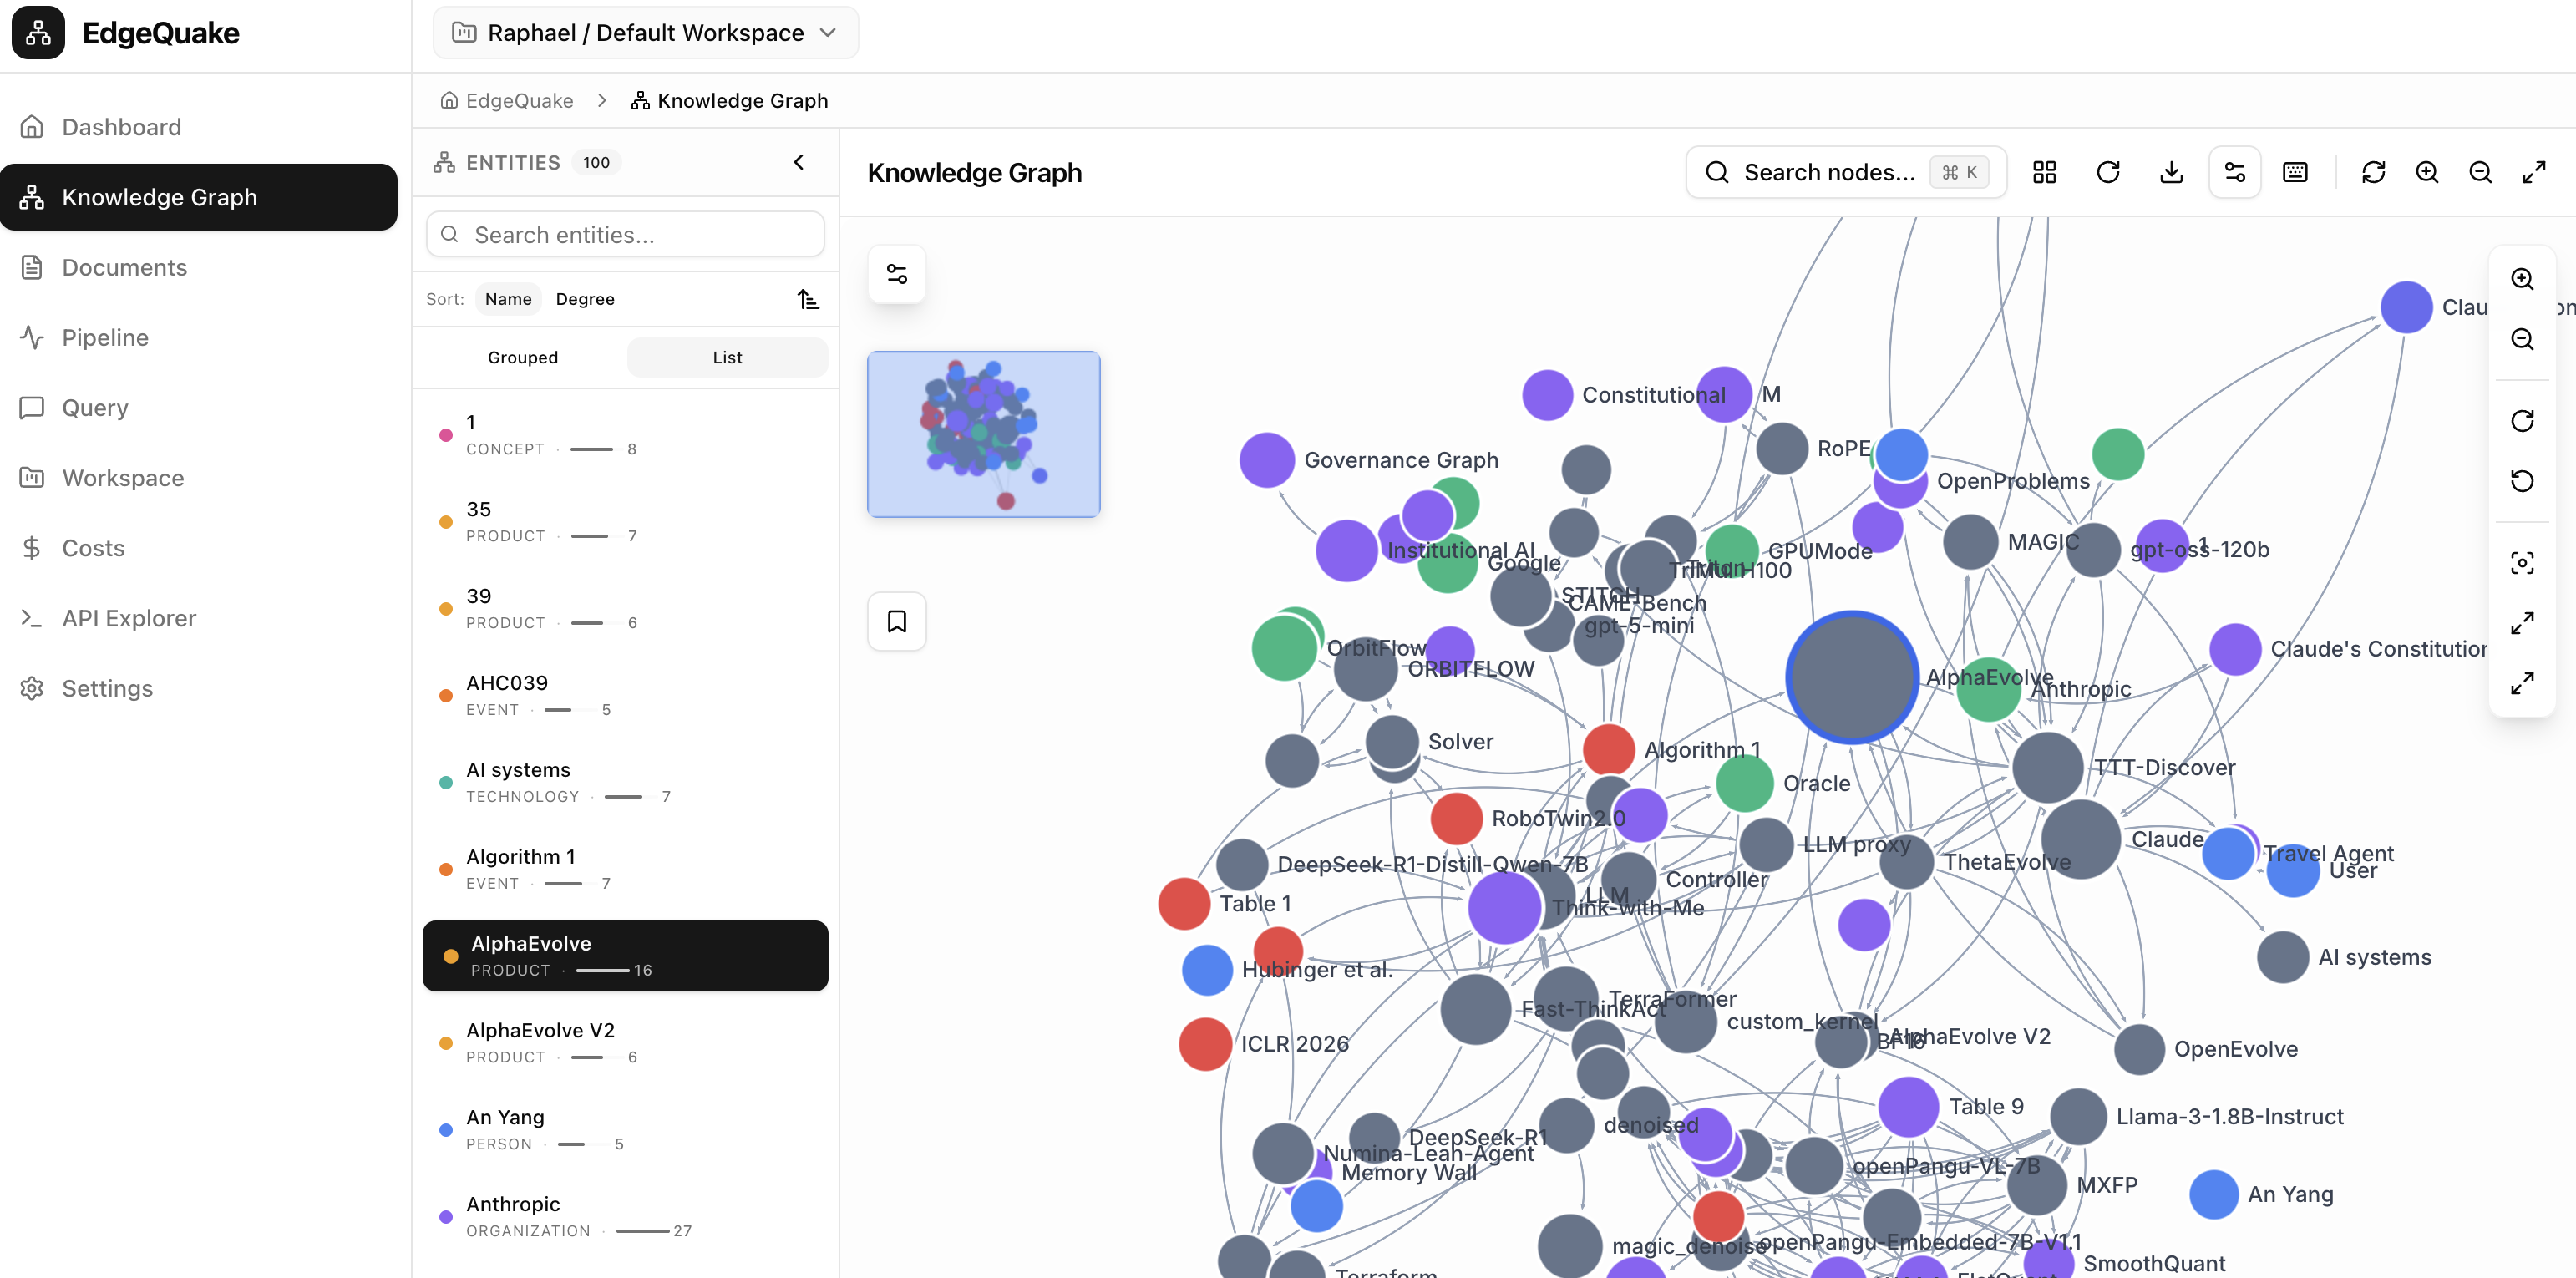This screenshot has height=1278, width=2576.
Task: Select the AlphaEvolve entity in the list
Action: tap(625, 955)
